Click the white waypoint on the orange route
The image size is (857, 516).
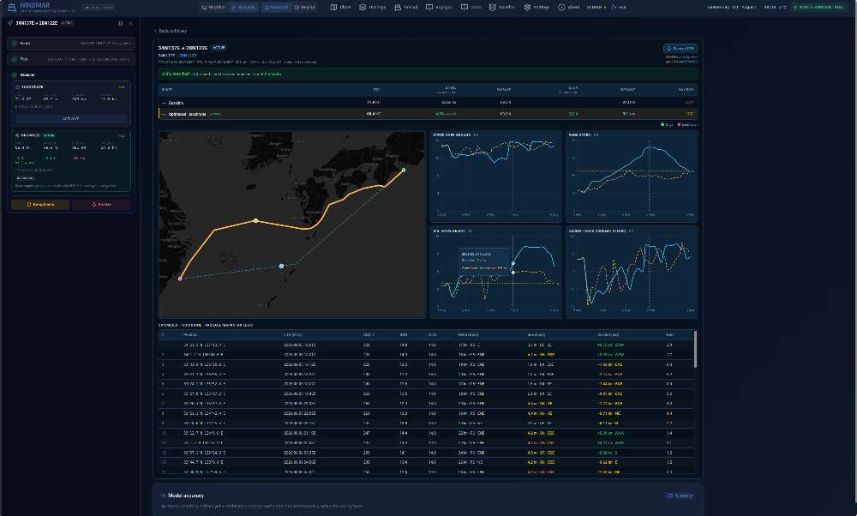pos(256,221)
